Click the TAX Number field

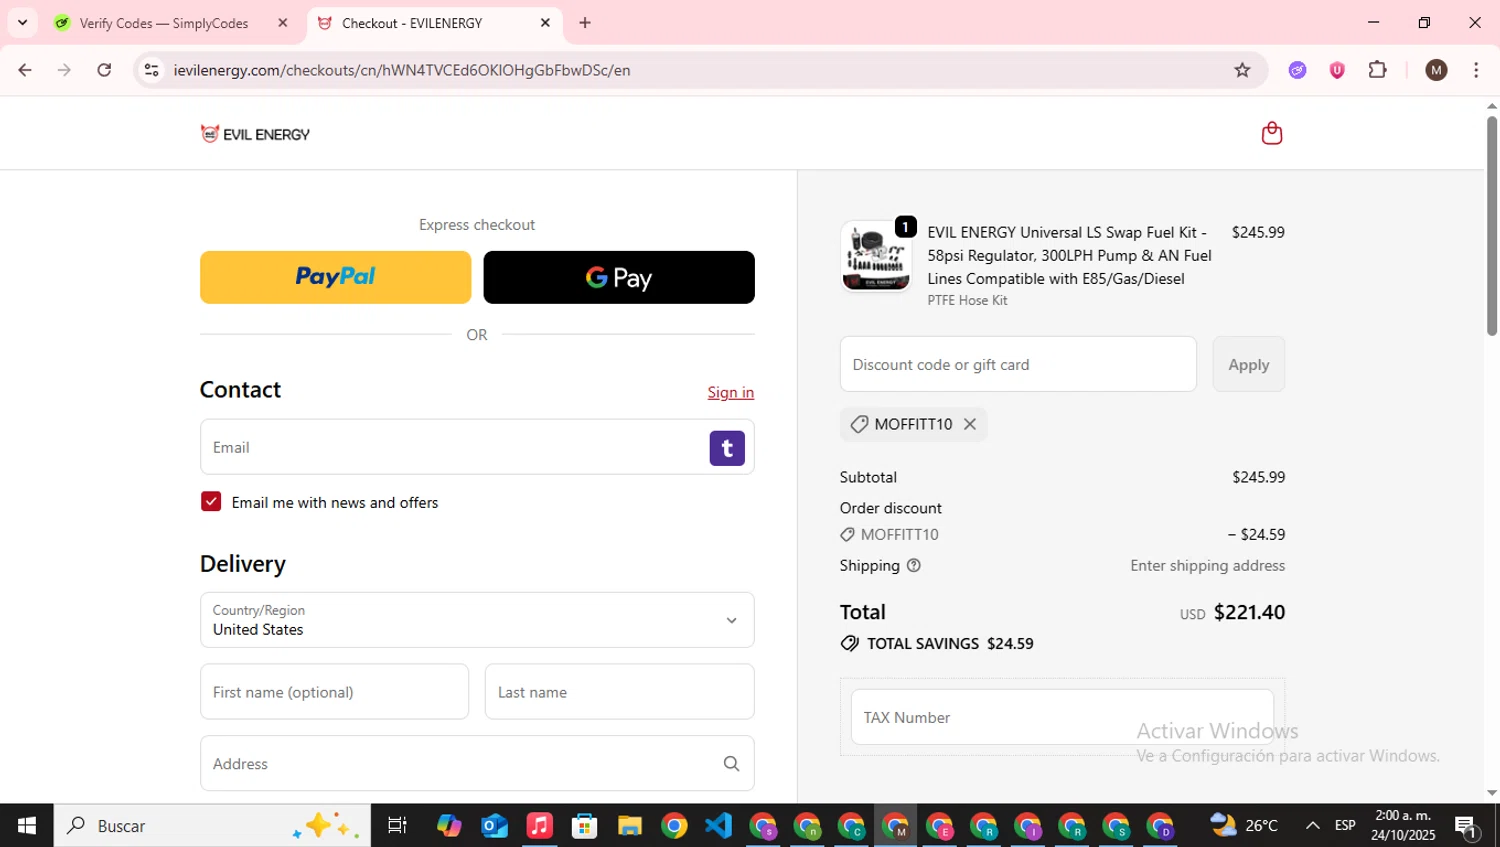pos(1062,717)
